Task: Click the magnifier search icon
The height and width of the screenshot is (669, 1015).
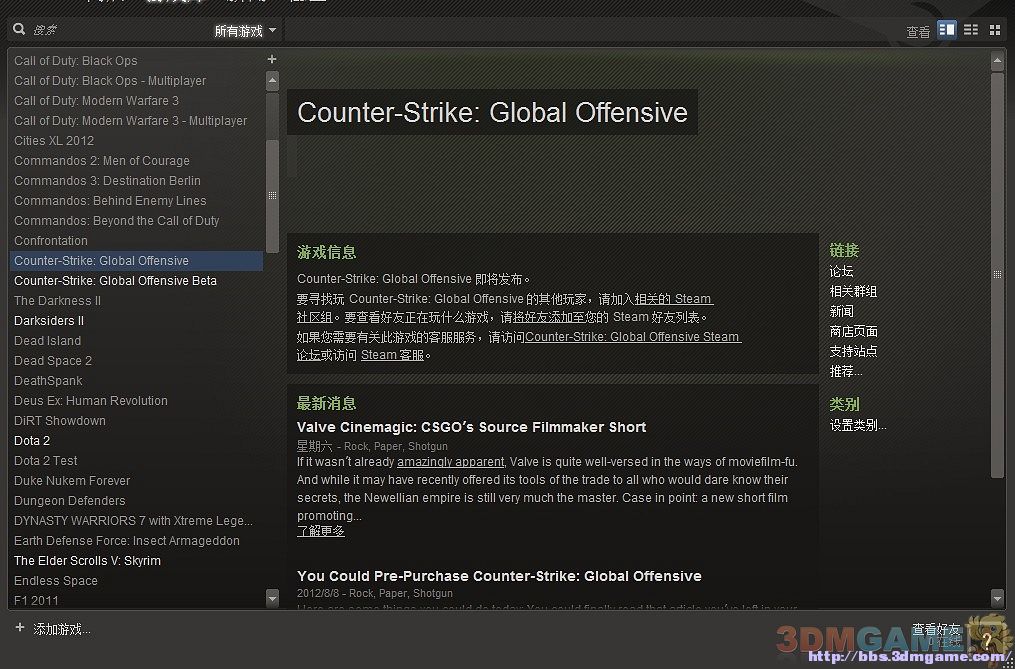Action: click(x=20, y=30)
